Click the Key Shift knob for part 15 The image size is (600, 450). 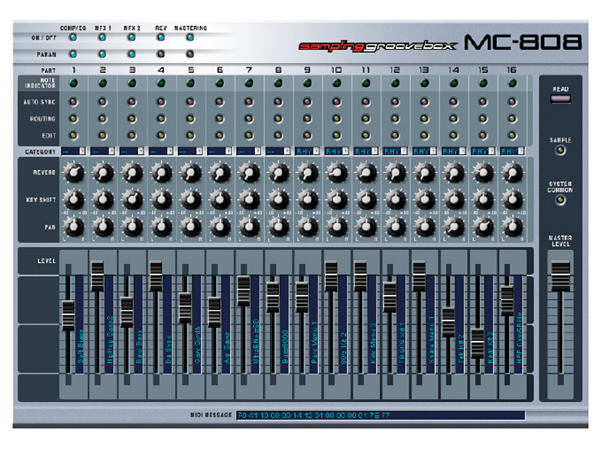click(x=483, y=200)
